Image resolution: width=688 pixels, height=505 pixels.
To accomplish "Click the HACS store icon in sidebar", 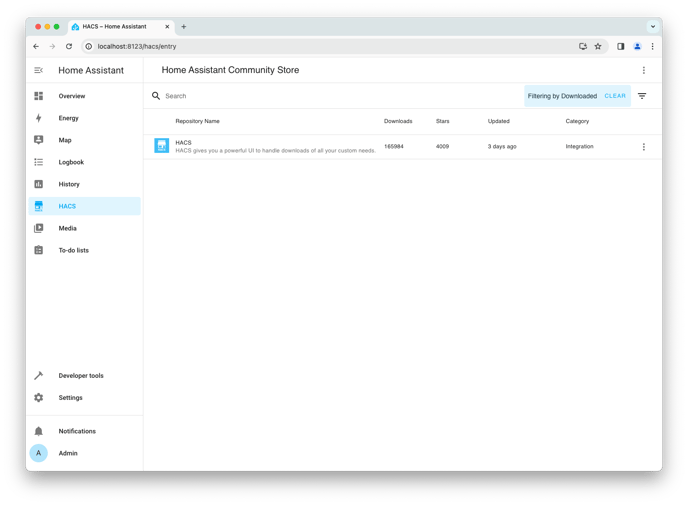I will point(39,206).
